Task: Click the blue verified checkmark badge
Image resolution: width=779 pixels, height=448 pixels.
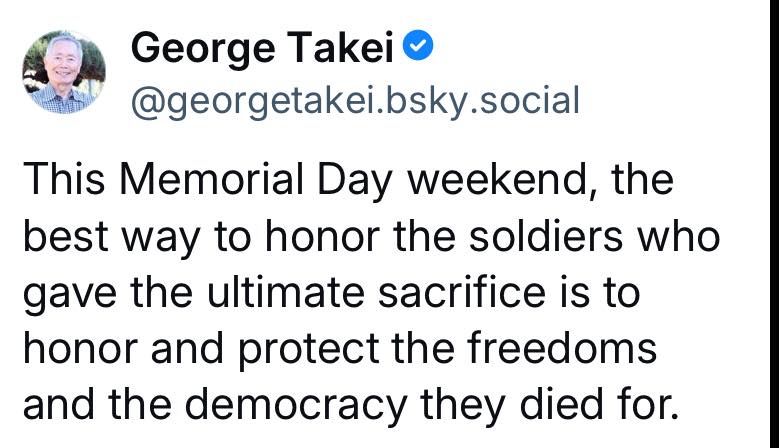Action: tap(419, 46)
